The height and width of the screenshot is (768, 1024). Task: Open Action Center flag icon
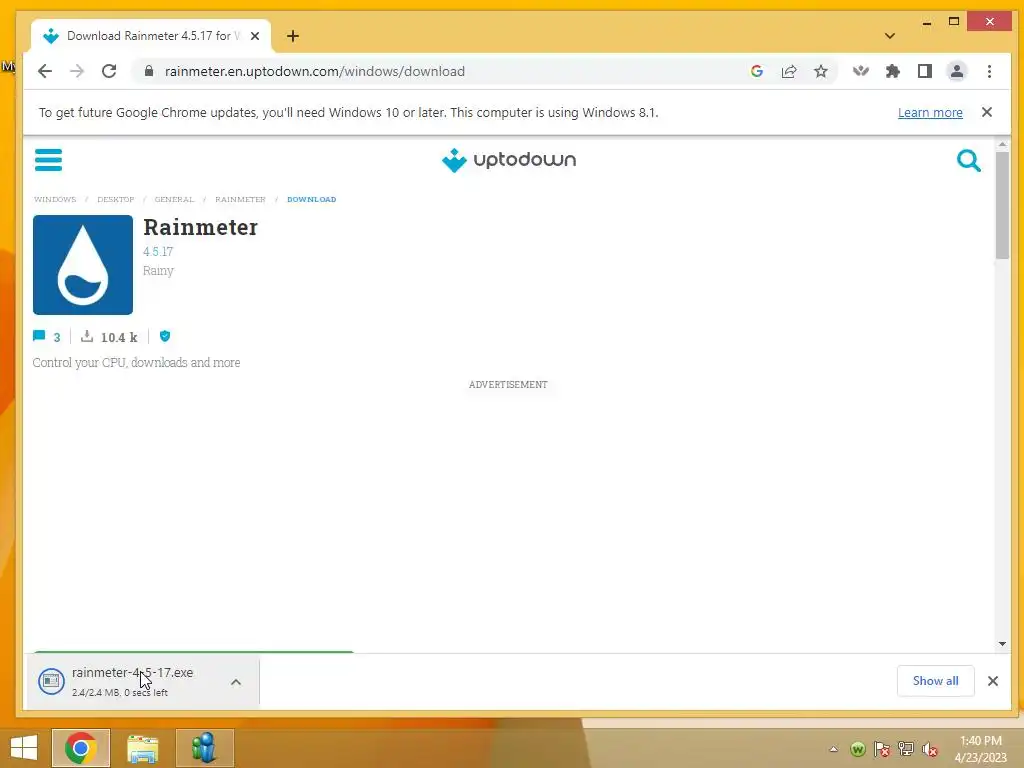[x=882, y=749]
